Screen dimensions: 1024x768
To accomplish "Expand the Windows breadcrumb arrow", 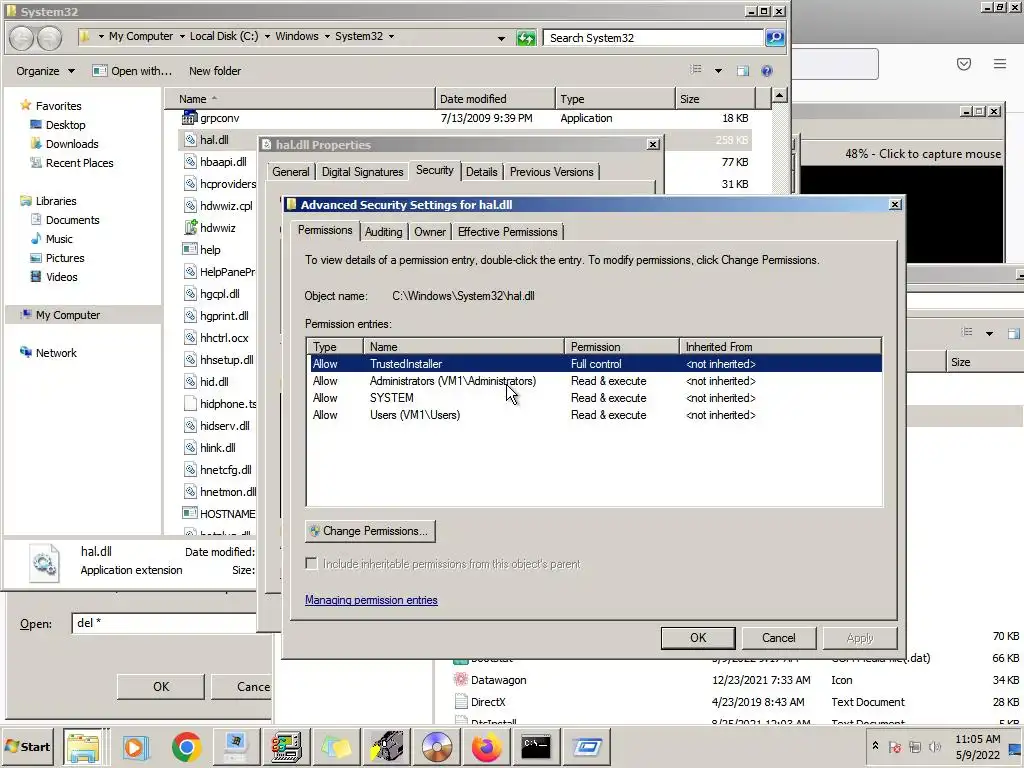I will coord(327,37).
